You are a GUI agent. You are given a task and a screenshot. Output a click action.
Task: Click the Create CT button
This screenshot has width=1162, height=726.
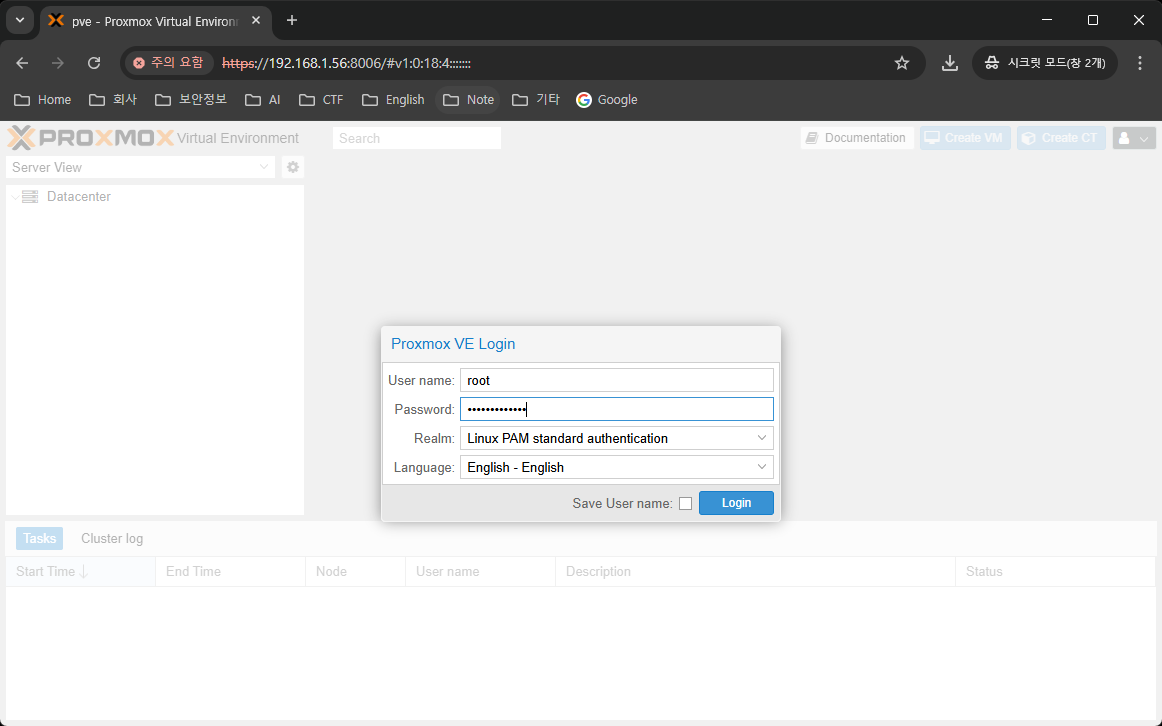[x=1061, y=138]
